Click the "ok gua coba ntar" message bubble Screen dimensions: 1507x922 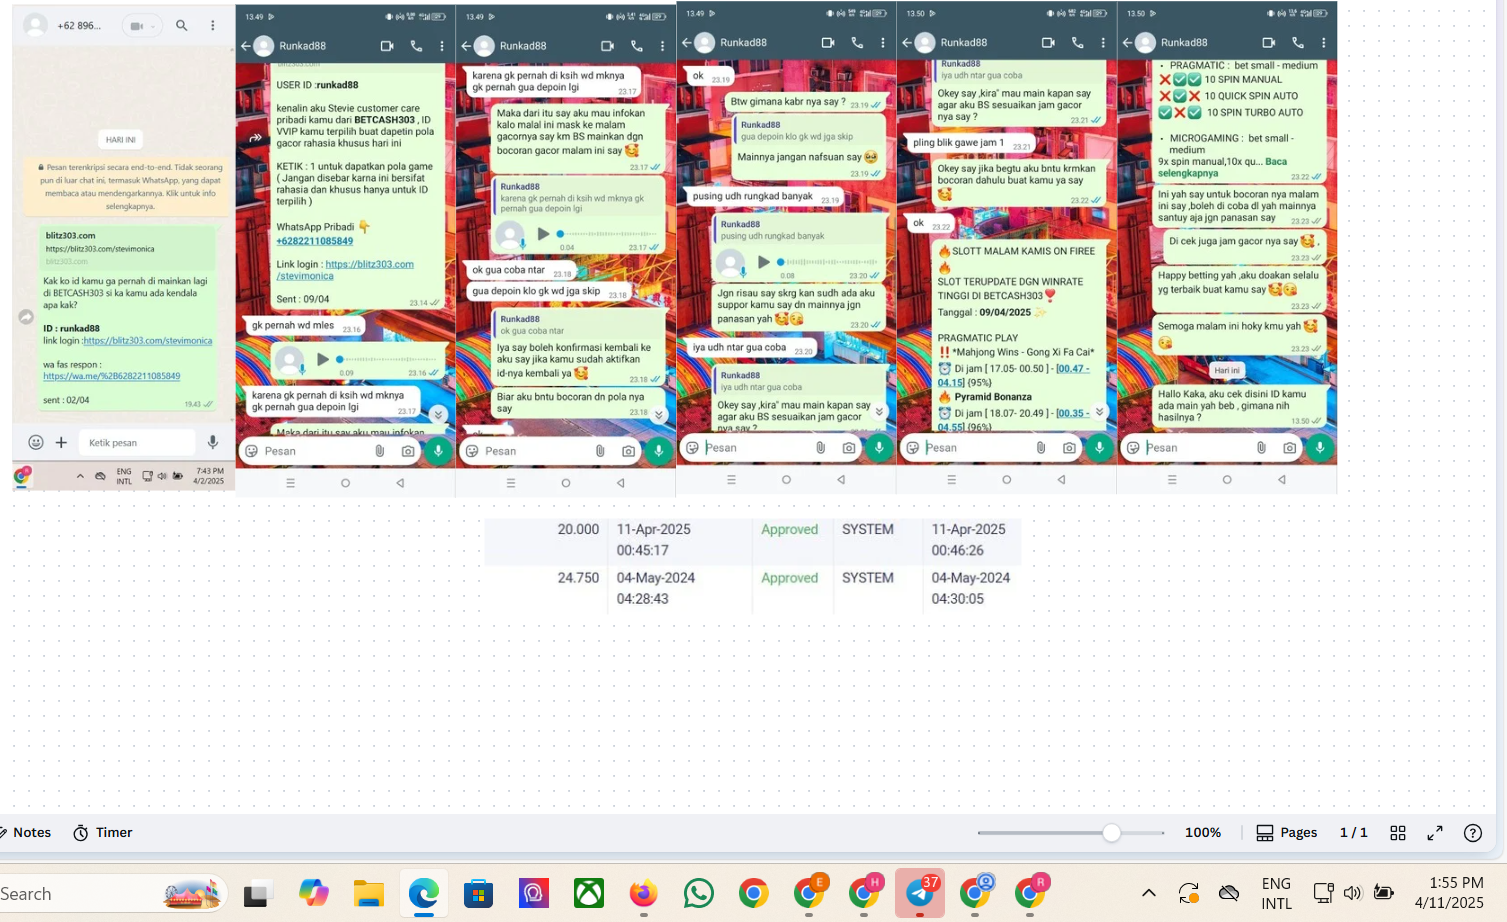tap(521, 270)
